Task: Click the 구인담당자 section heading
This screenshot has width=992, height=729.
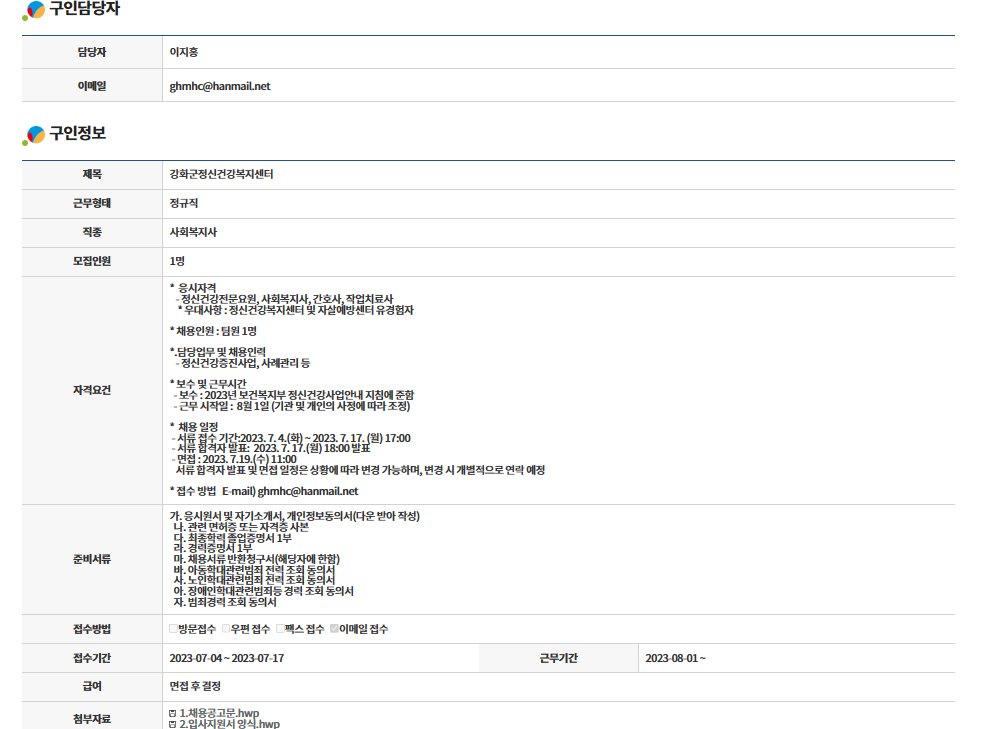Action: 84,10
